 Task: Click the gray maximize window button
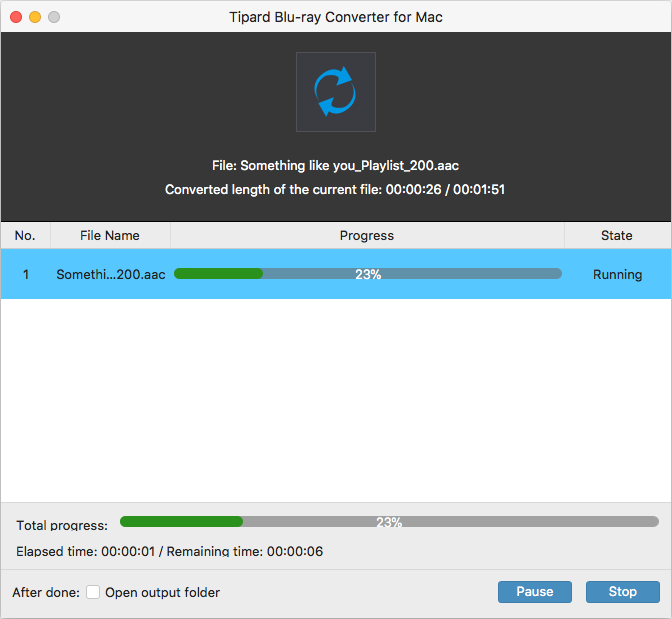coord(54,17)
